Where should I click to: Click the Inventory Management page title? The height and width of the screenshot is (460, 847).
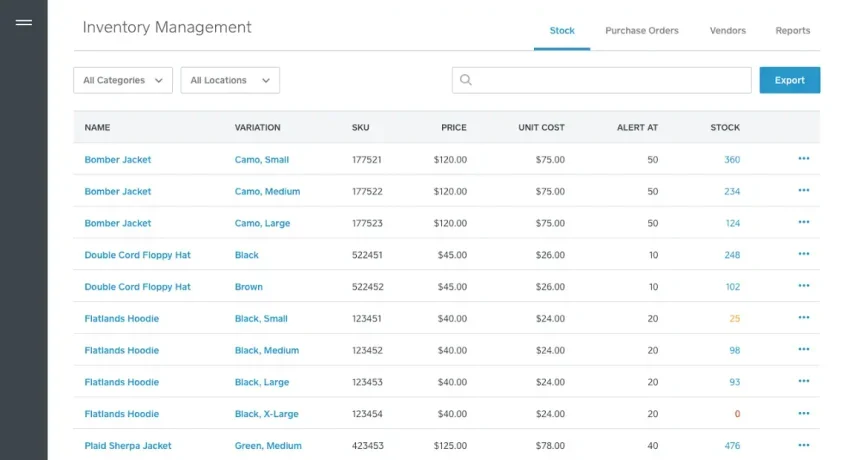(167, 28)
